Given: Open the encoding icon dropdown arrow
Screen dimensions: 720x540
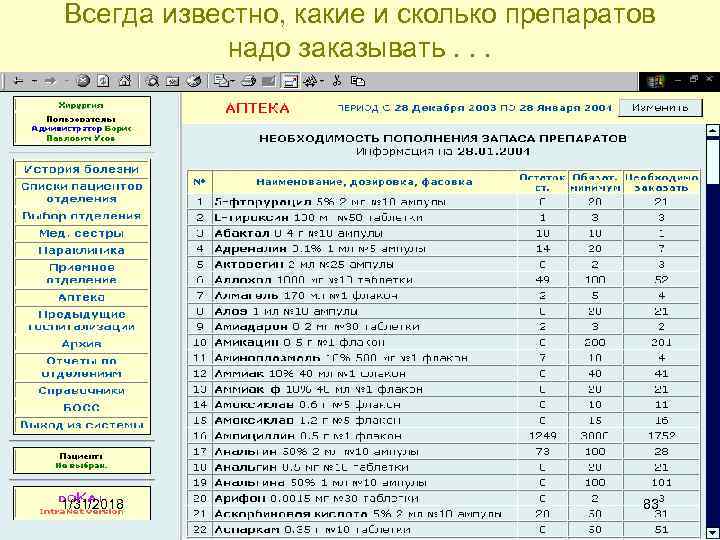Looking at the screenshot, I should click(x=322, y=82).
